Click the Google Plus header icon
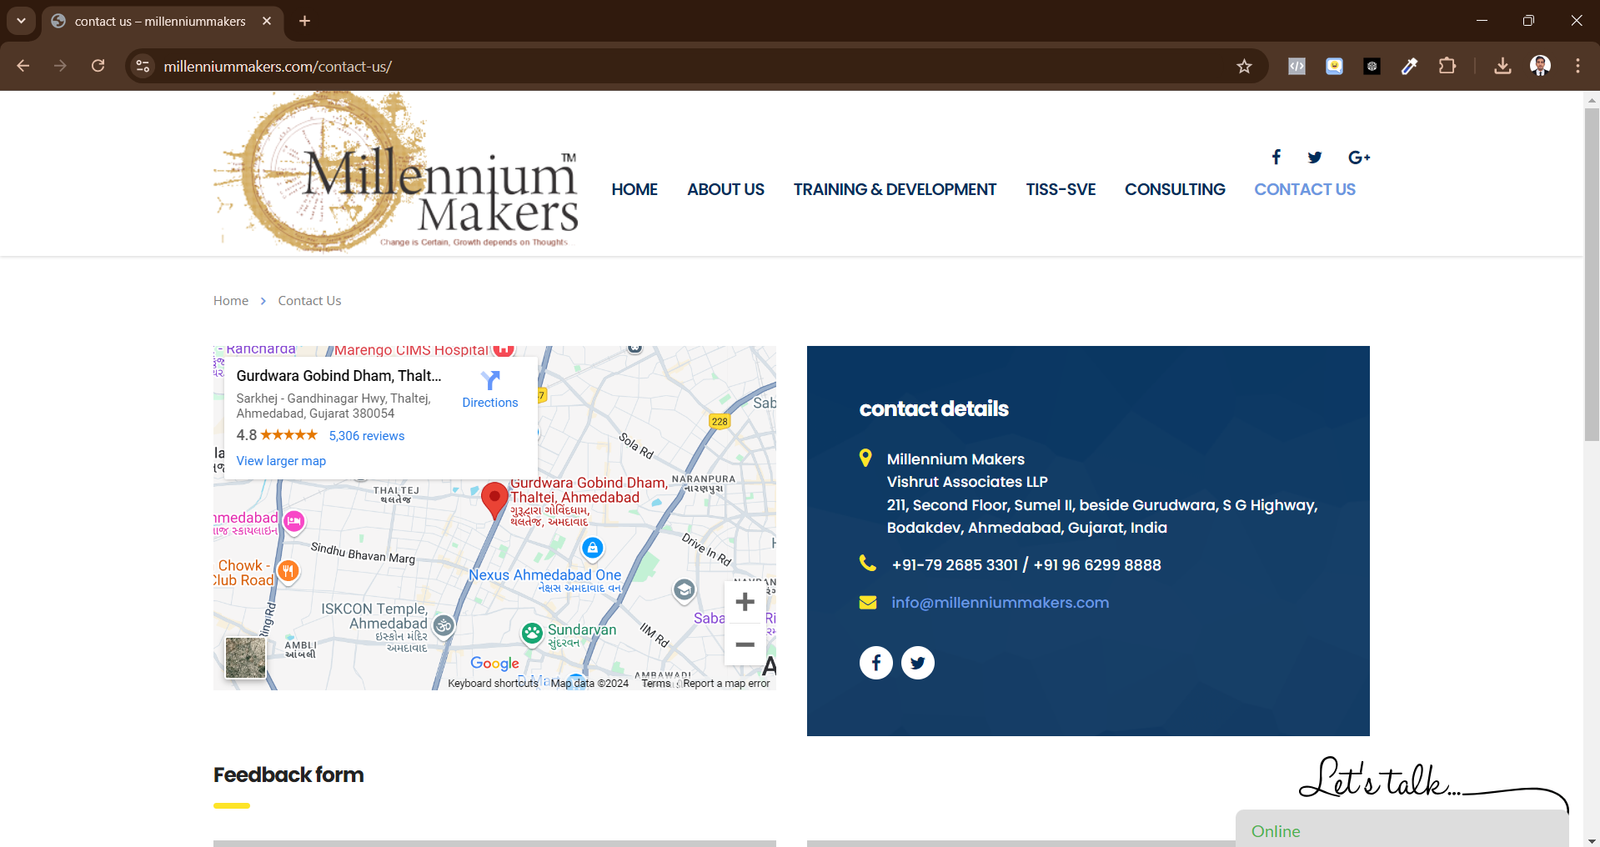The width and height of the screenshot is (1600, 847). click(x=1359, y=157)
